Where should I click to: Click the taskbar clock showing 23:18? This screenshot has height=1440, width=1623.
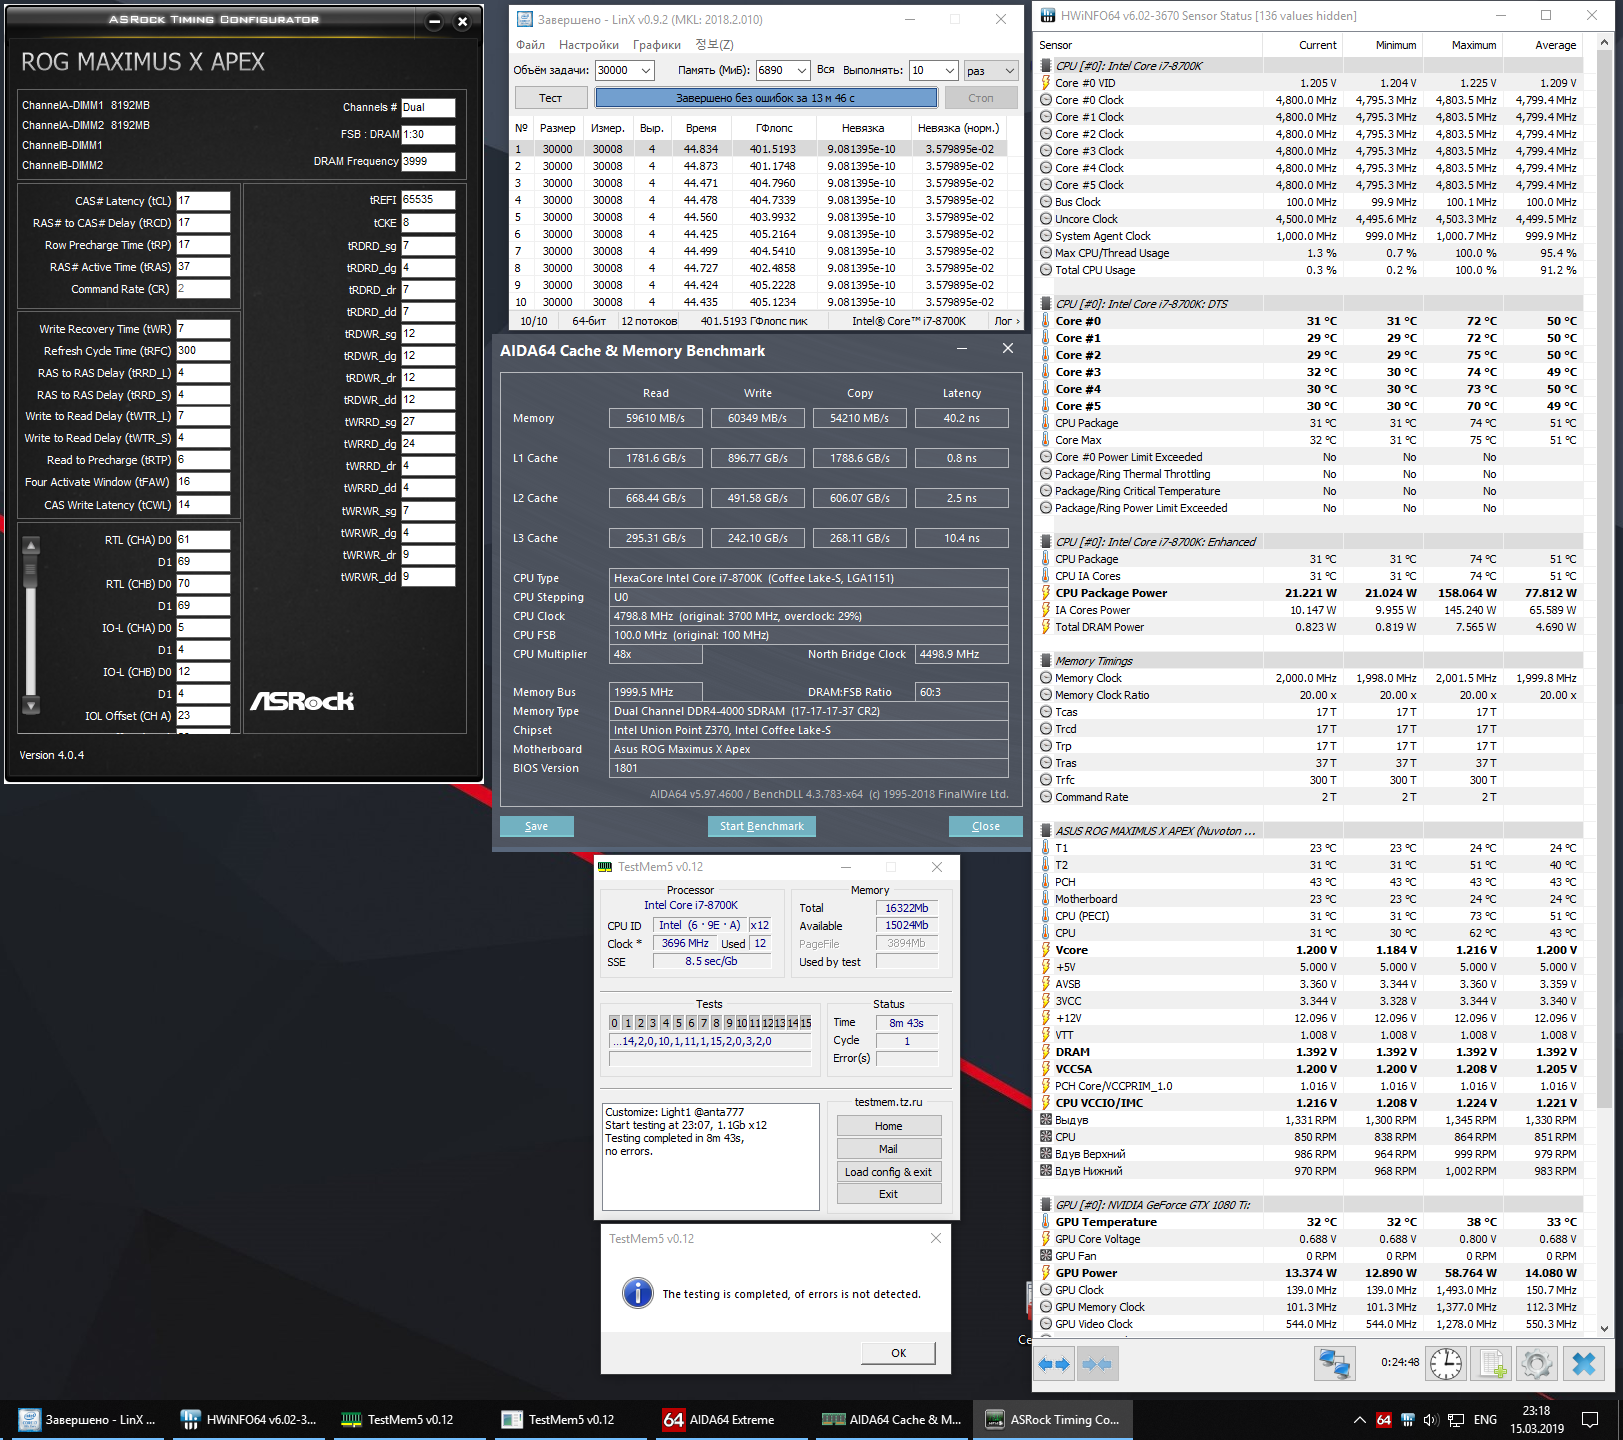[1537, 1420]
